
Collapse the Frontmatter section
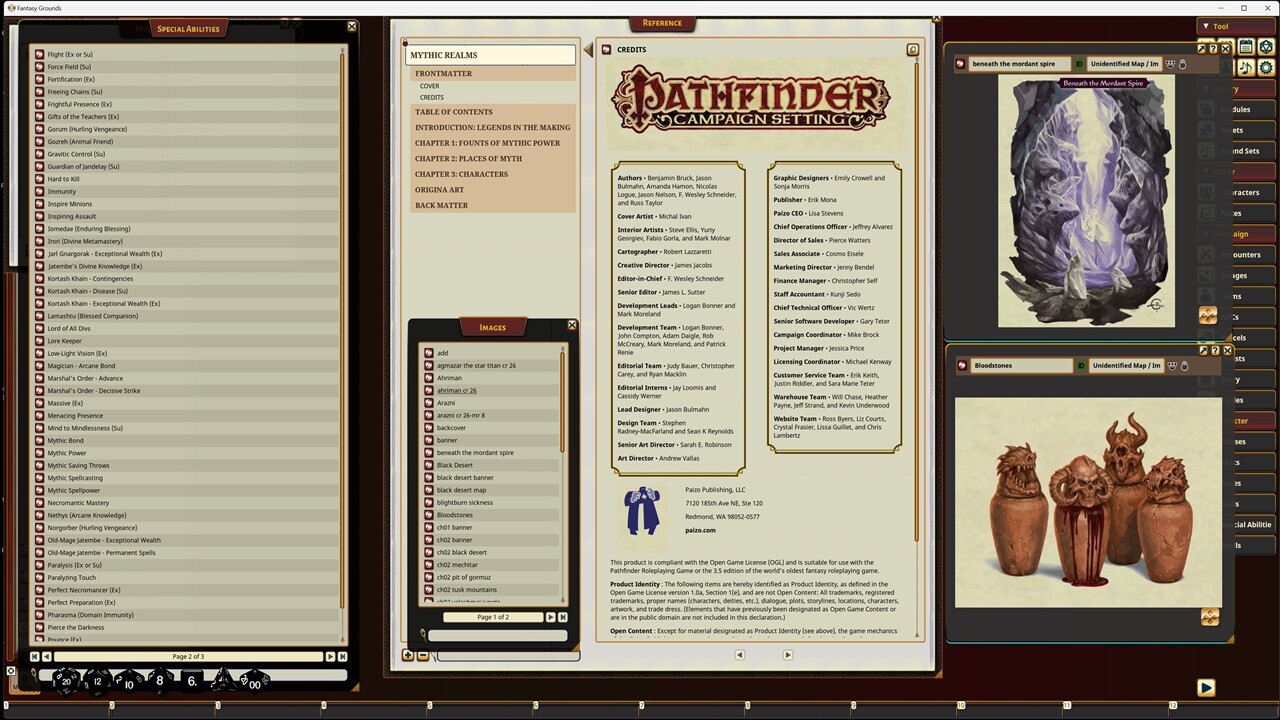[443, 73]
